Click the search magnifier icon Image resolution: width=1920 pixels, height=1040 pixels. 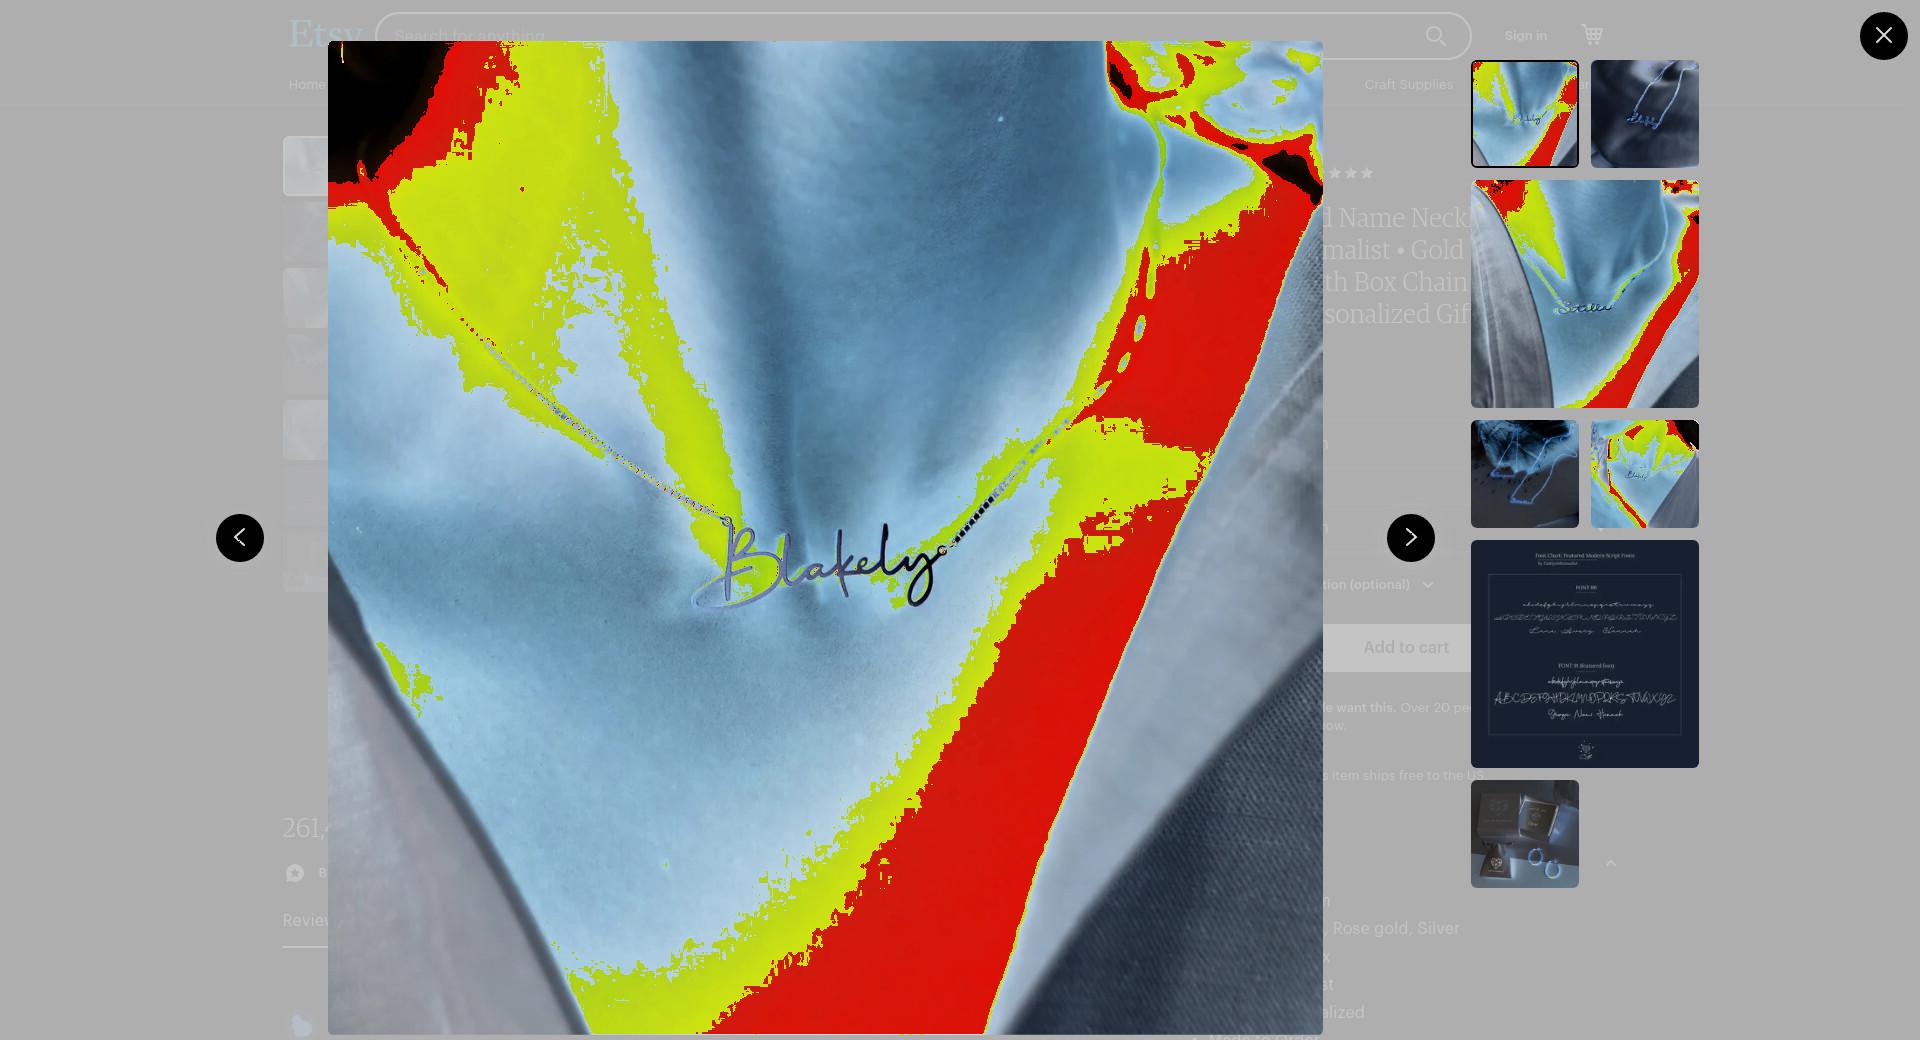coord(1436,36)
